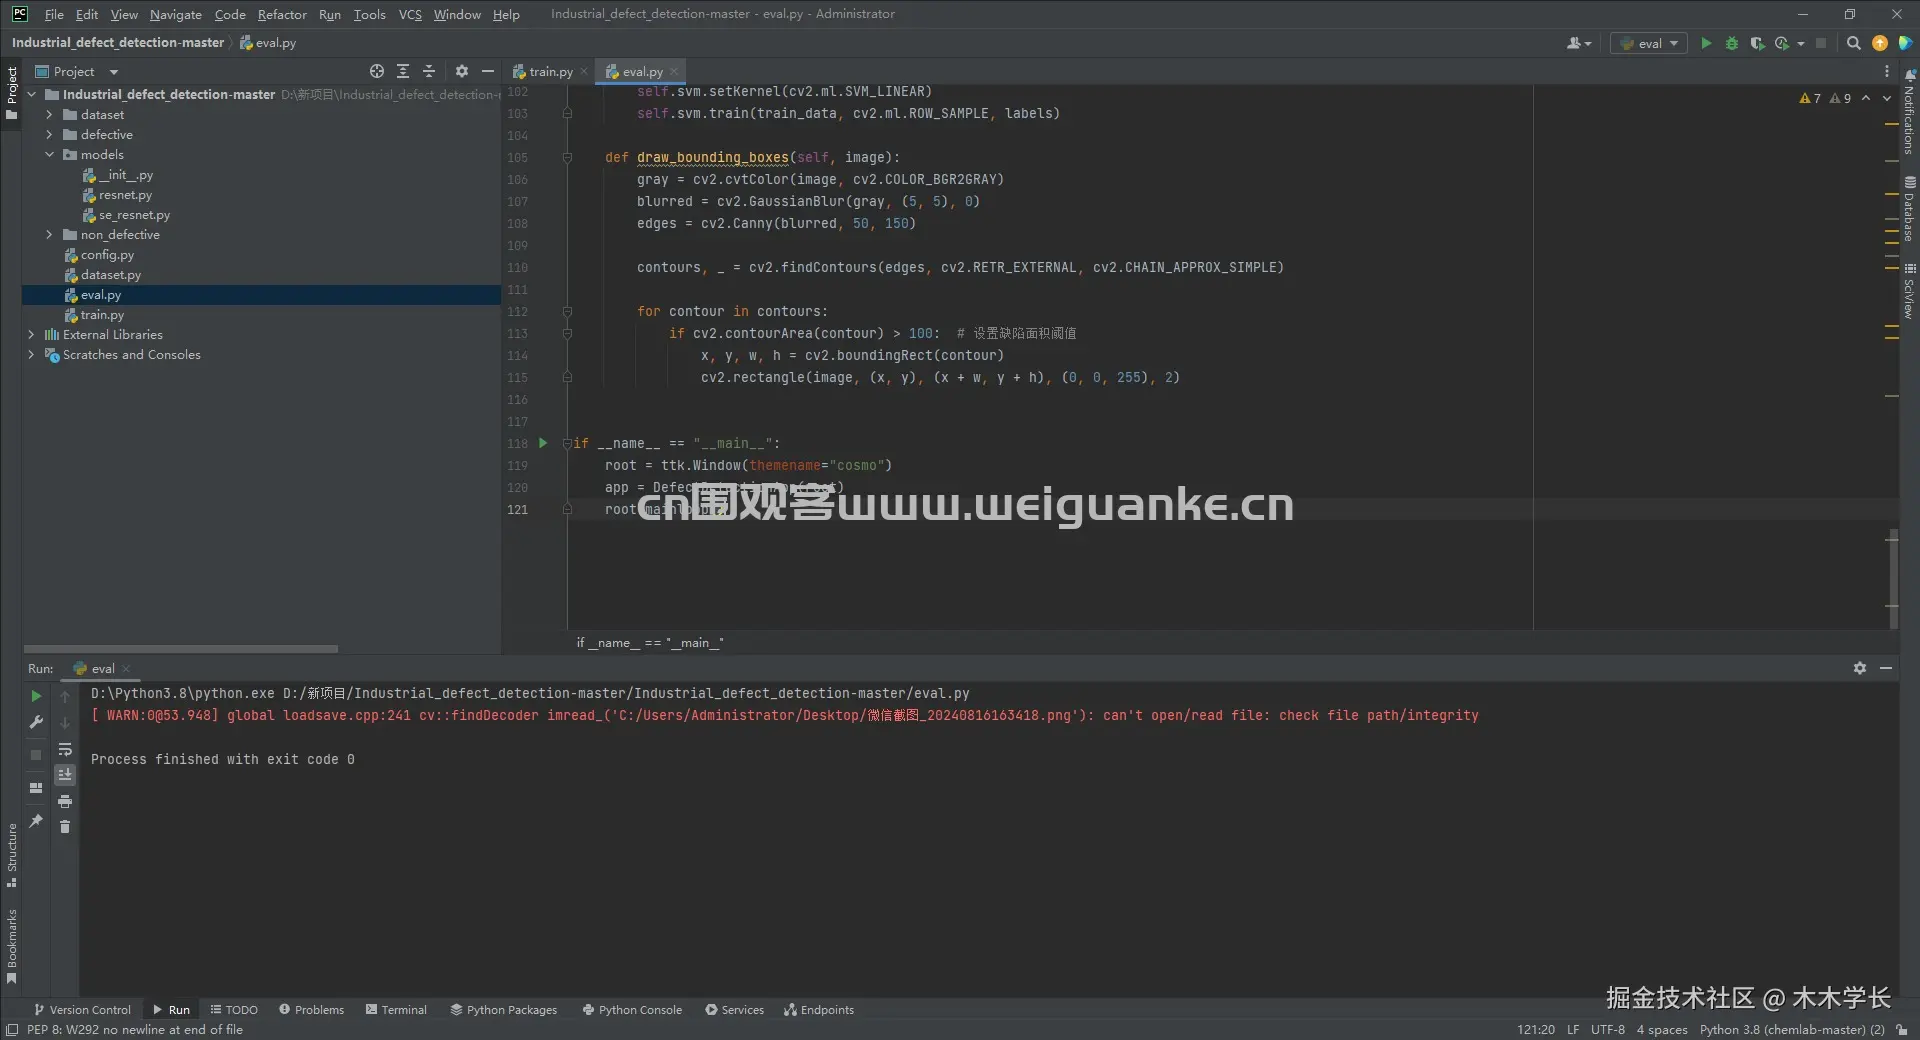Click the orange IDE update icon

[x=1880, y=43]
